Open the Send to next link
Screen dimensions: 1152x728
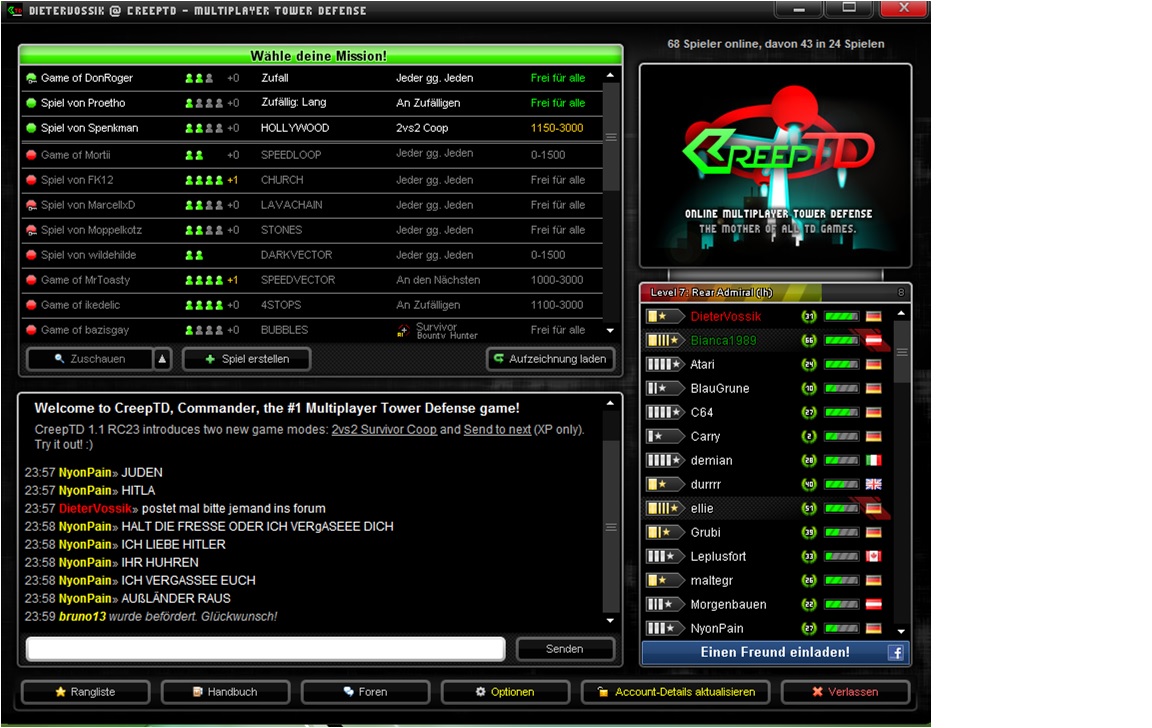click(x=497, y=430)
